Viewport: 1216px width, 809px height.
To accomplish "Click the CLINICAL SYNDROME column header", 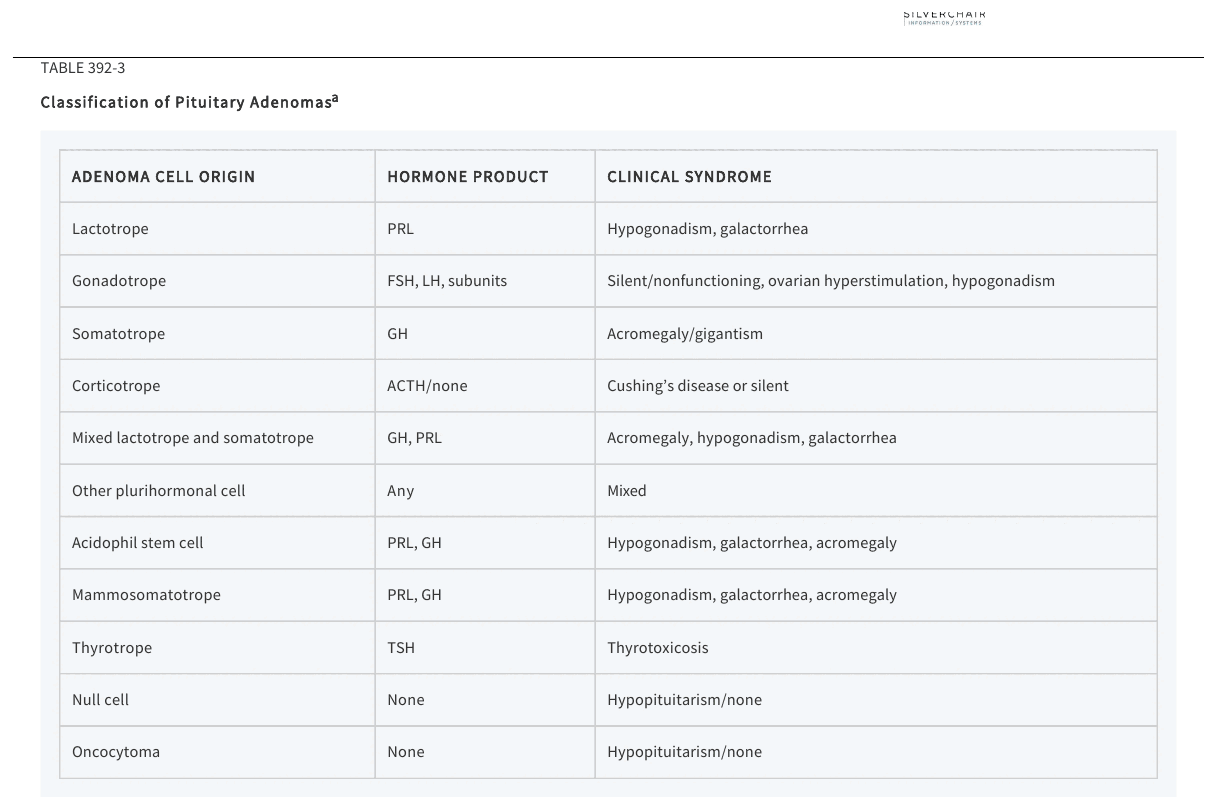I will point(876,177).
